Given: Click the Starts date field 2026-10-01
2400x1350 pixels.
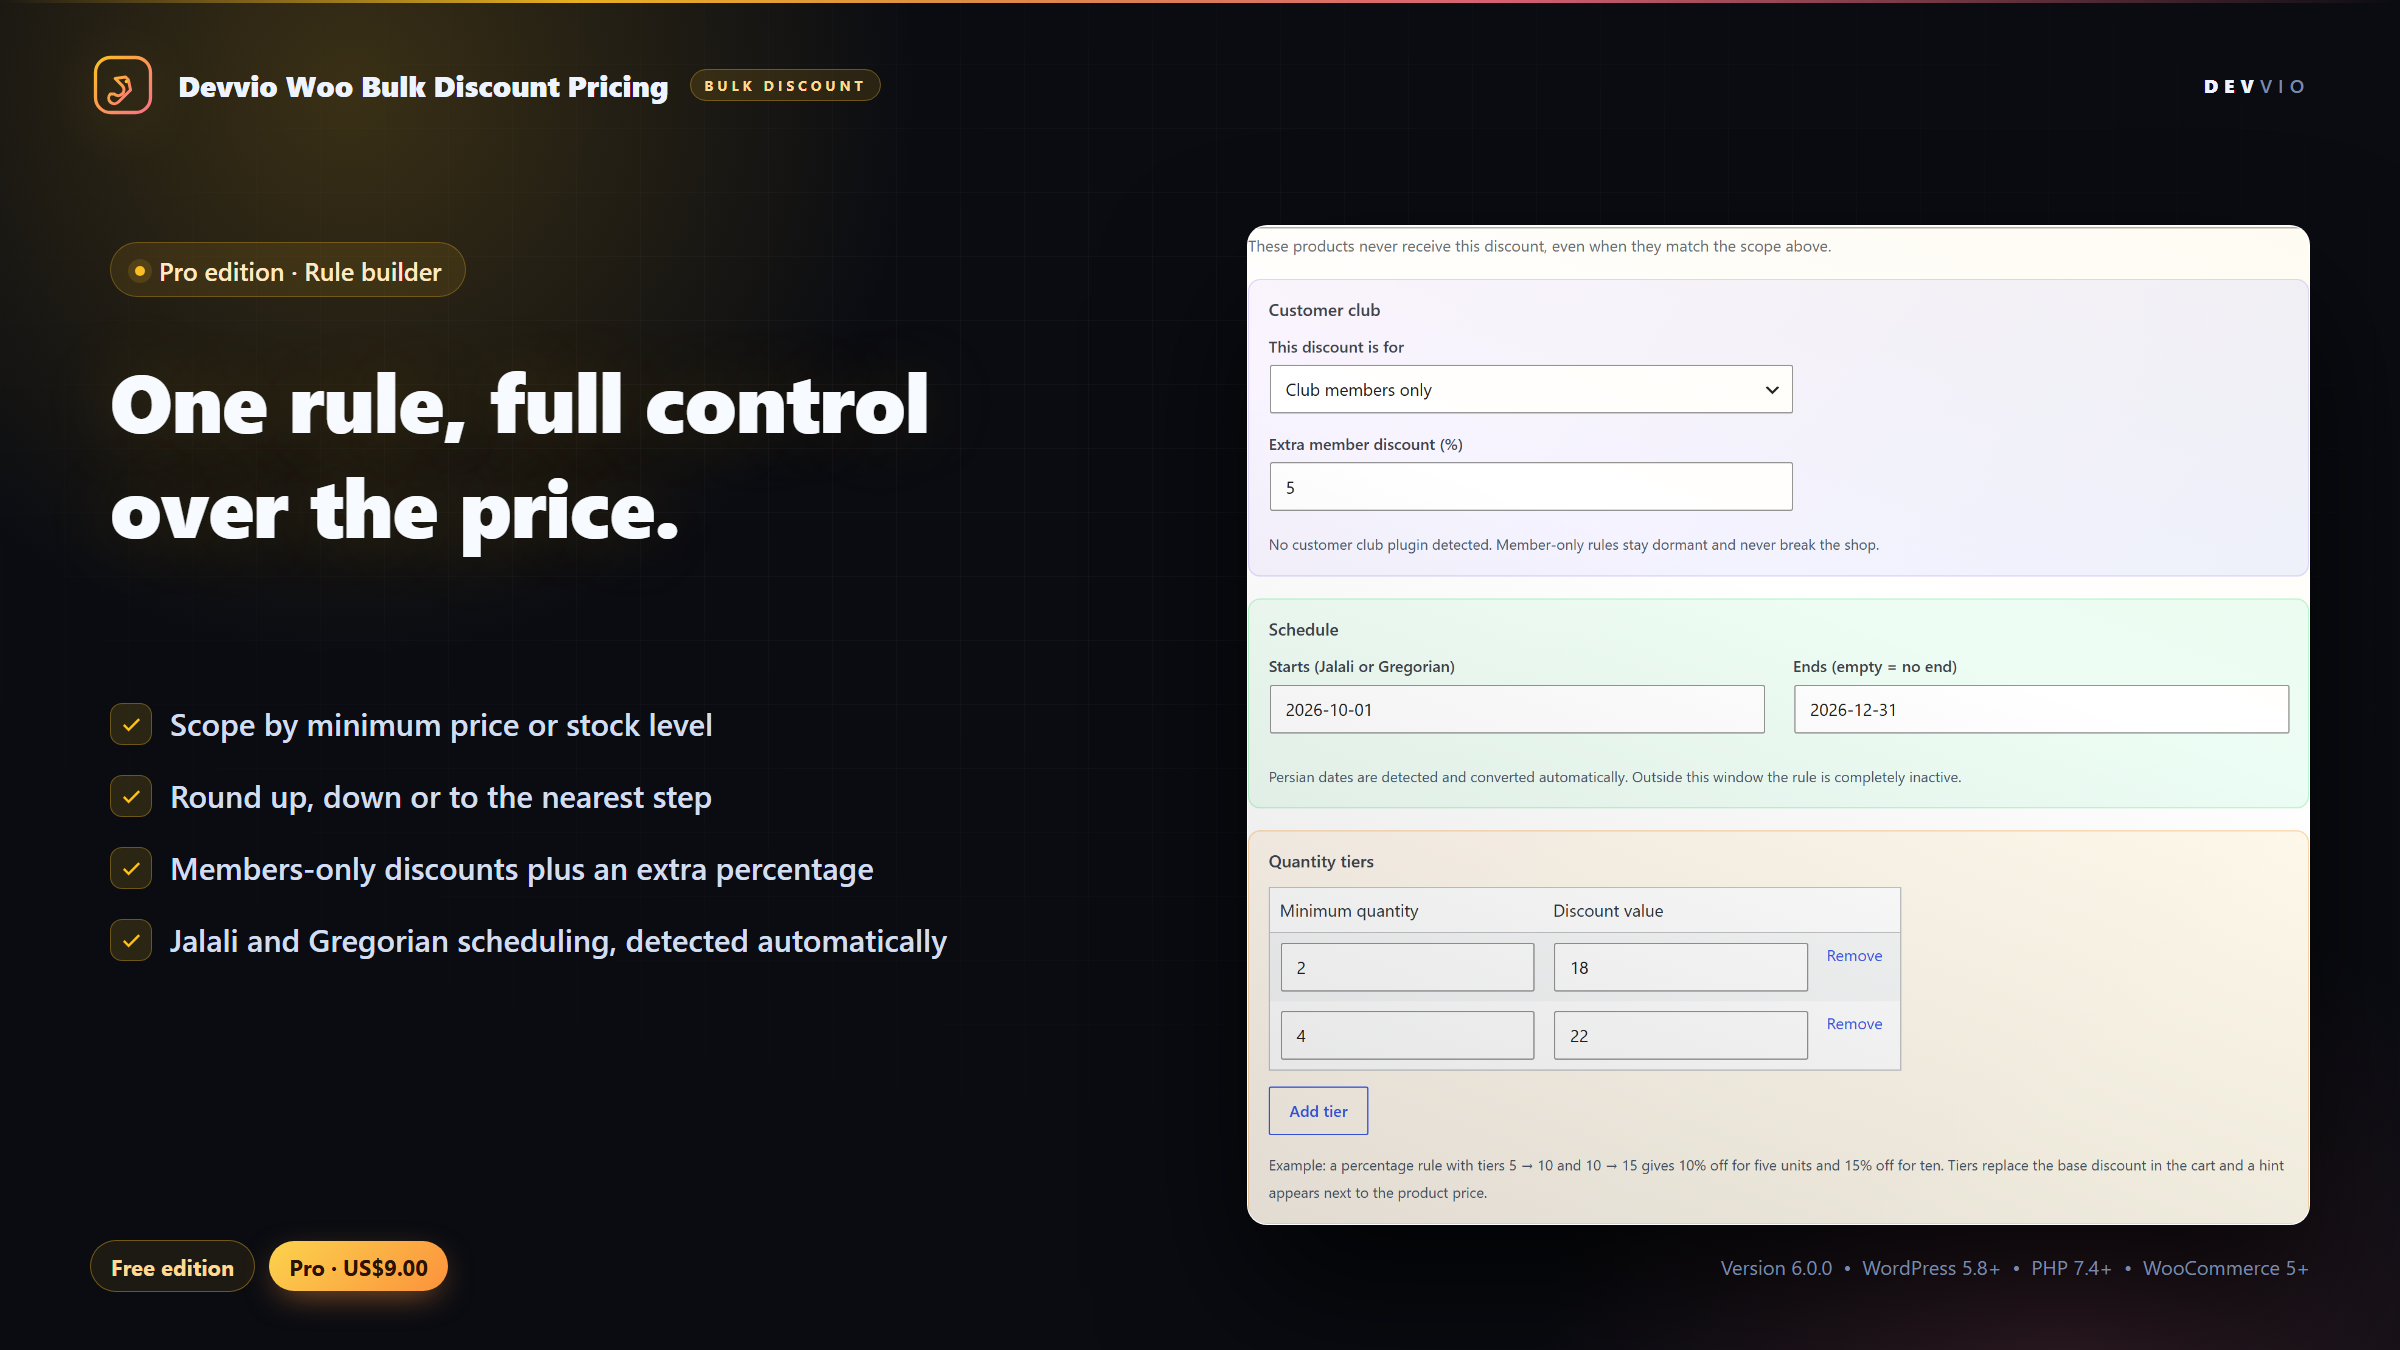Looking at the screenshot, I should tap(1517, 709).
